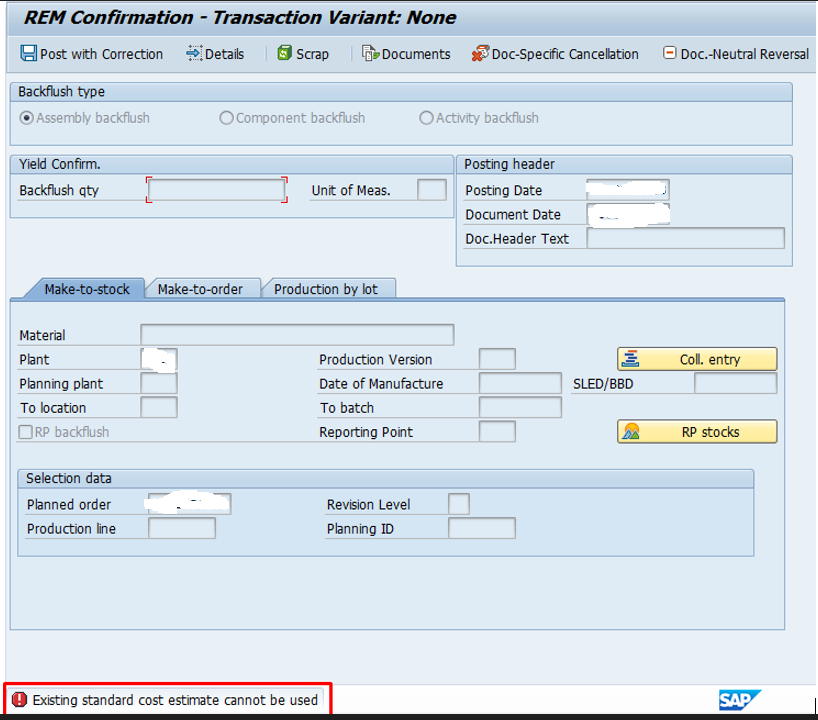Click the RP stocks button icon
Viewport: 818px width, 720px height.
[631, 431]
